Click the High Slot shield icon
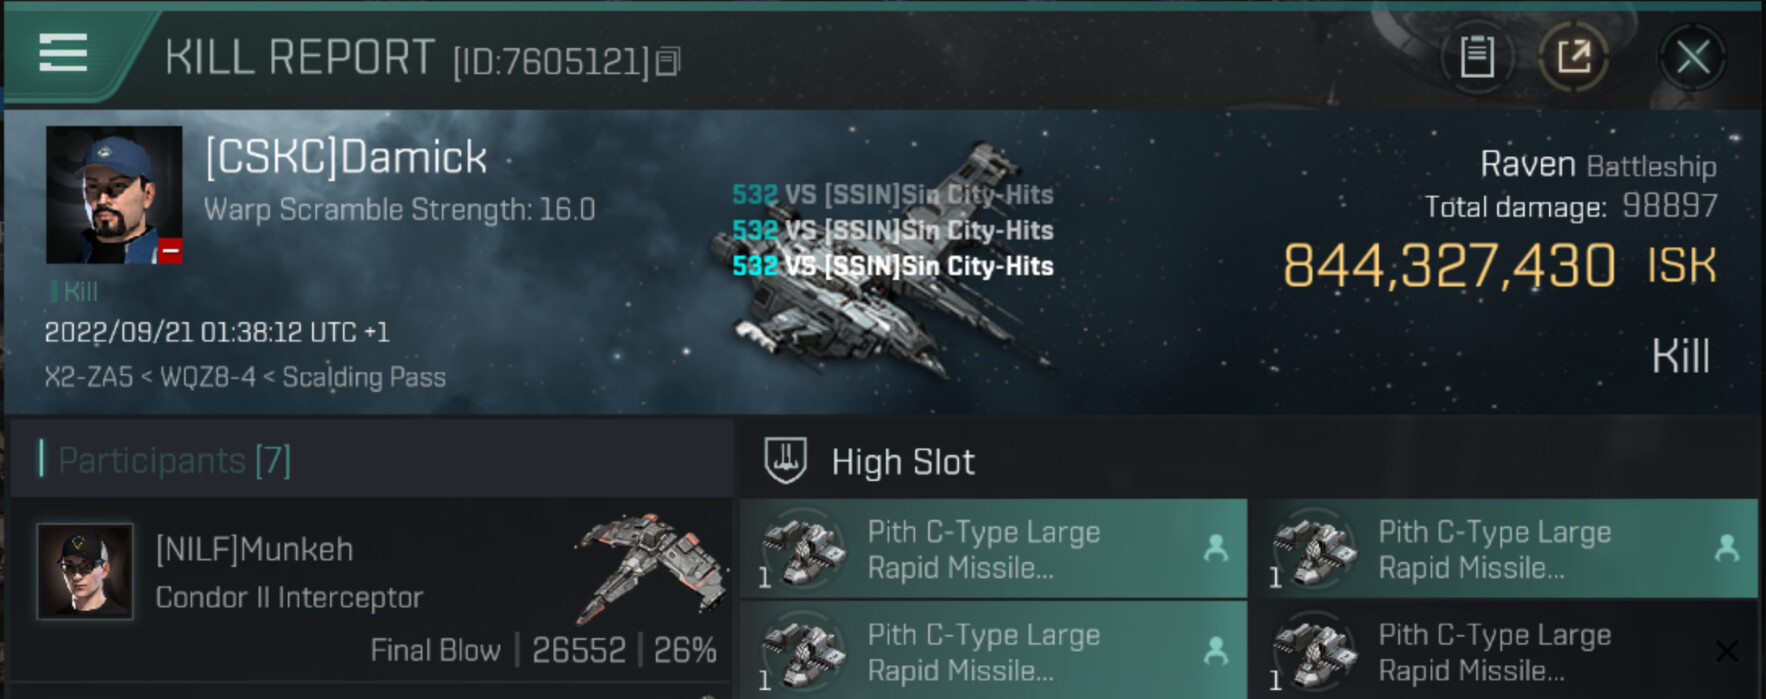The height and width of the screenshot is (699, 1766). click(x=785, y=461)
